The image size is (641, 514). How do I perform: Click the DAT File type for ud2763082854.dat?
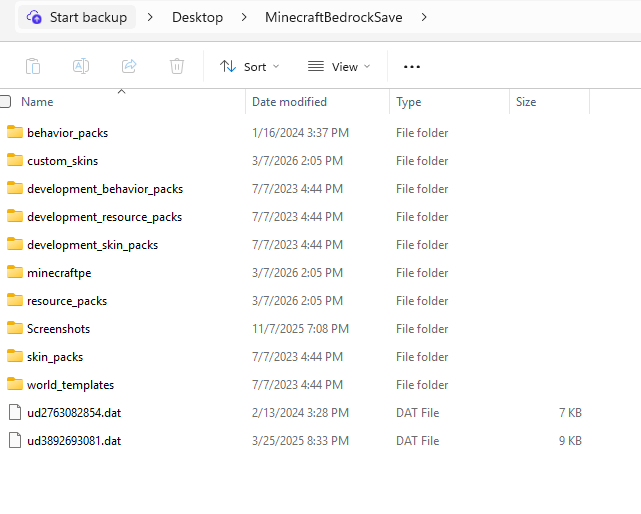(417, 413)
